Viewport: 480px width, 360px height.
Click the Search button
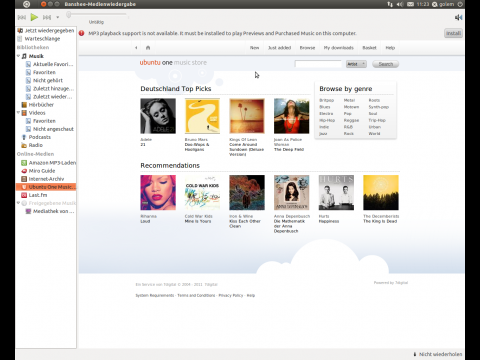pos(385,64)
